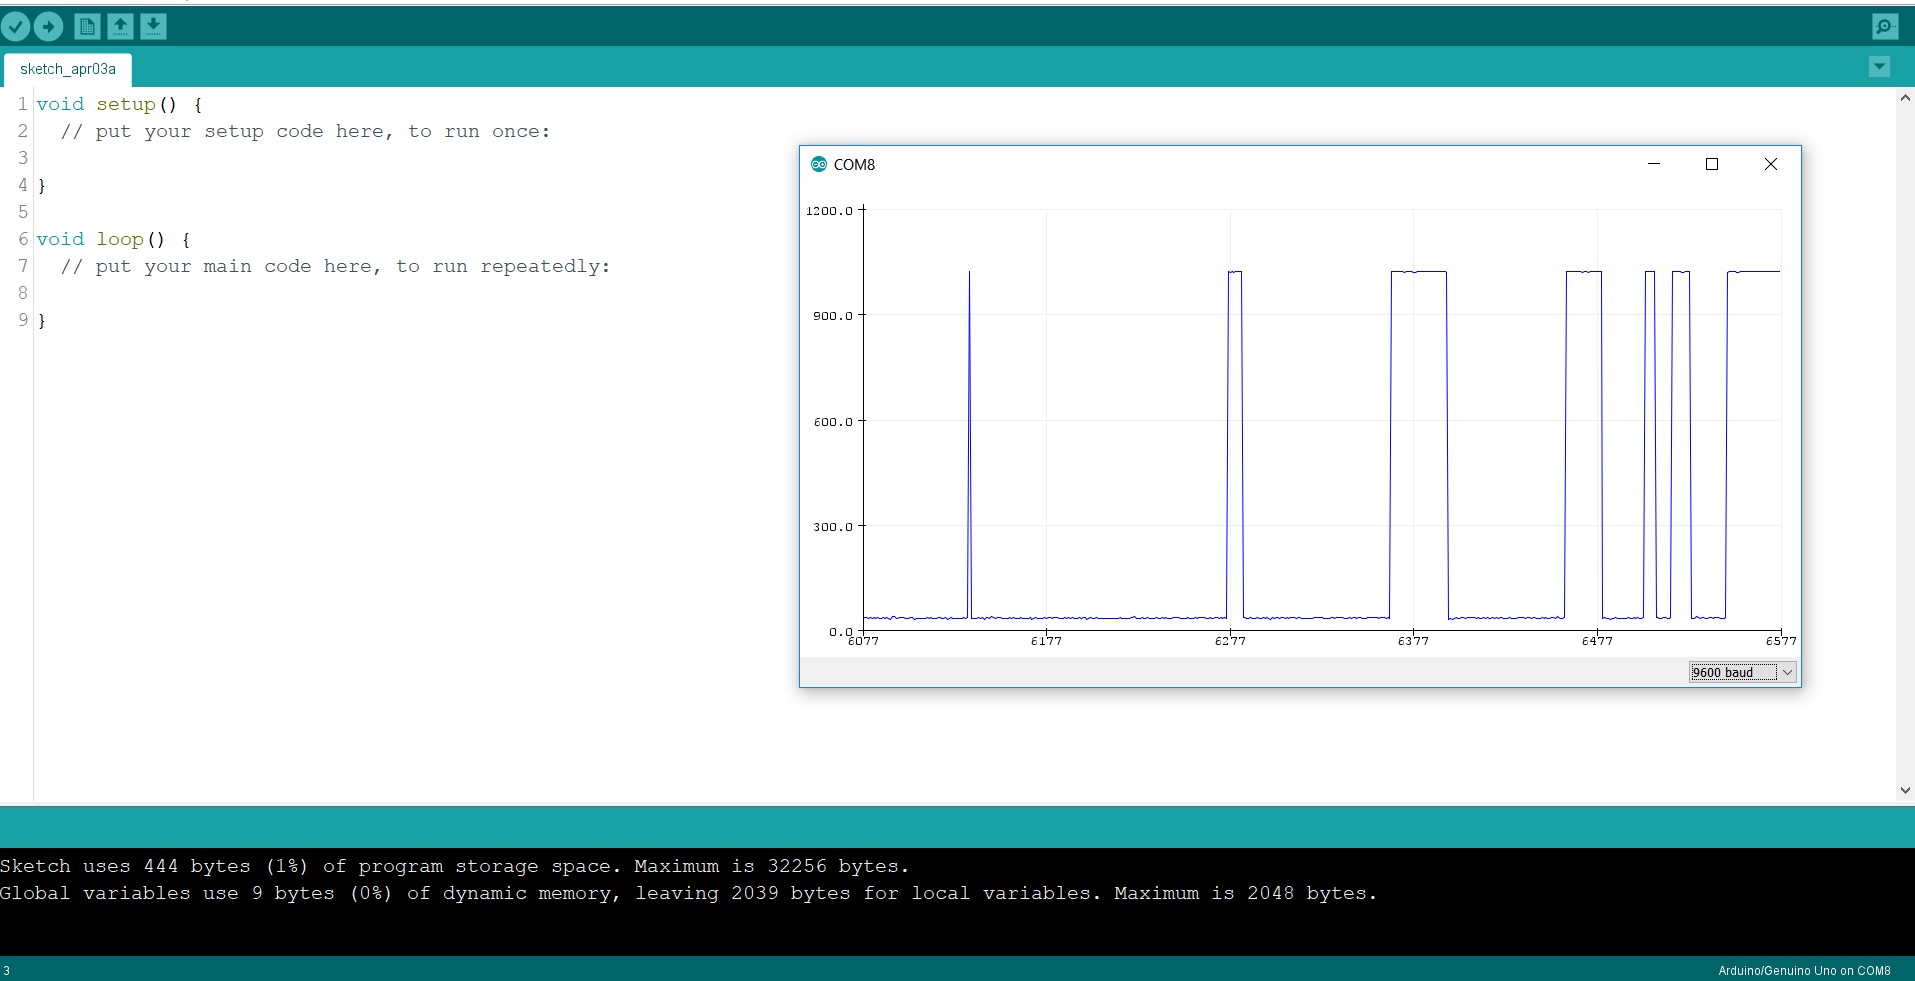Click the closing brace on line 4

(x=41, y=186)
